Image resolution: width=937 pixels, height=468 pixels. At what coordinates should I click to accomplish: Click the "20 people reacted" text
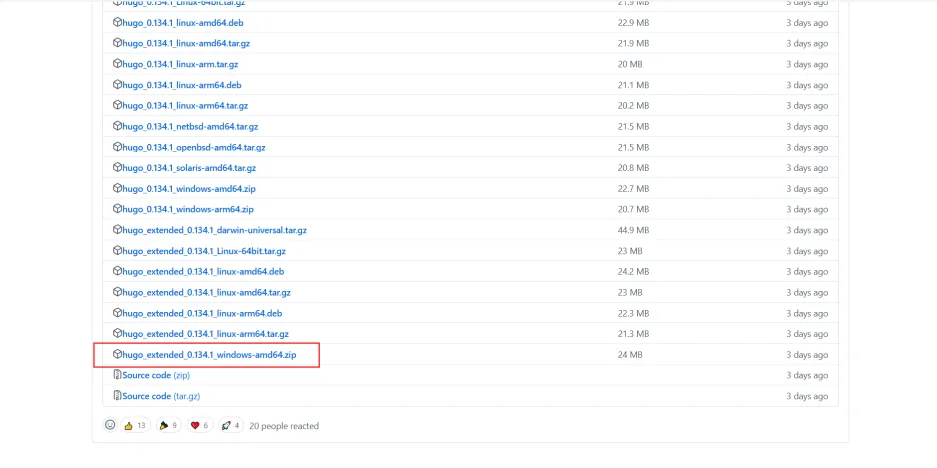(x=284, y=426)
